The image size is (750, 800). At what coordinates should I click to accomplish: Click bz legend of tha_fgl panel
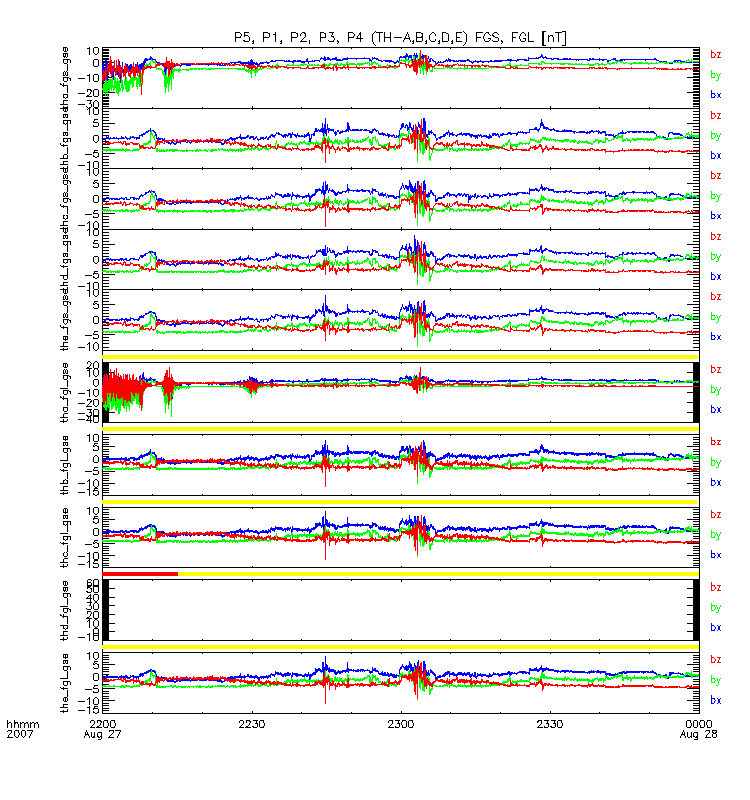click(x=716, y=369)
